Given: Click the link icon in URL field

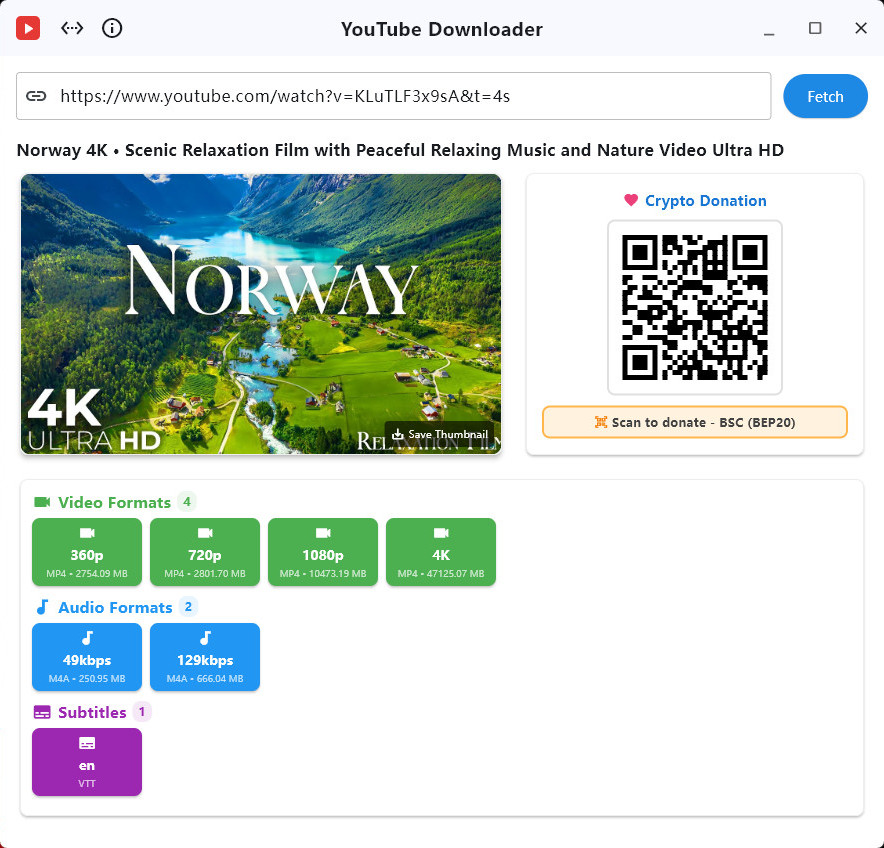Looking at the screenshot, I should click(x=37, y=96).
